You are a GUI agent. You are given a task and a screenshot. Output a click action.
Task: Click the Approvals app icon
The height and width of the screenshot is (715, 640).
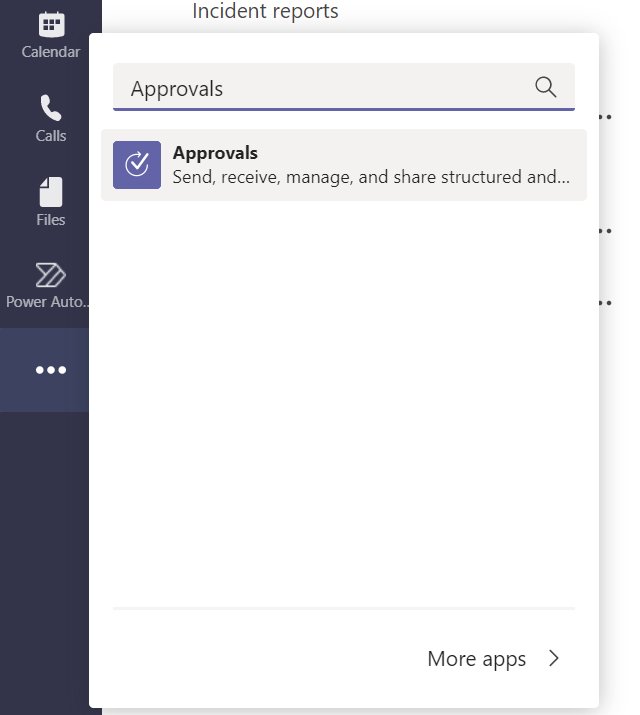point(137,165)
